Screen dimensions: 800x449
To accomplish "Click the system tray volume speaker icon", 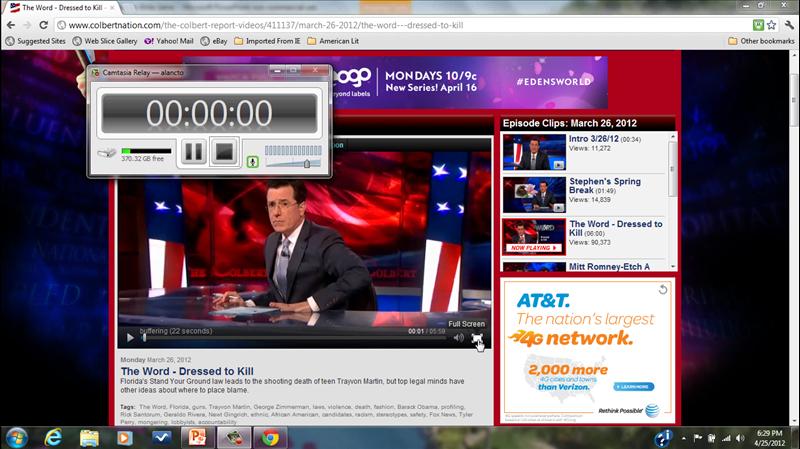I will point(740,438).
